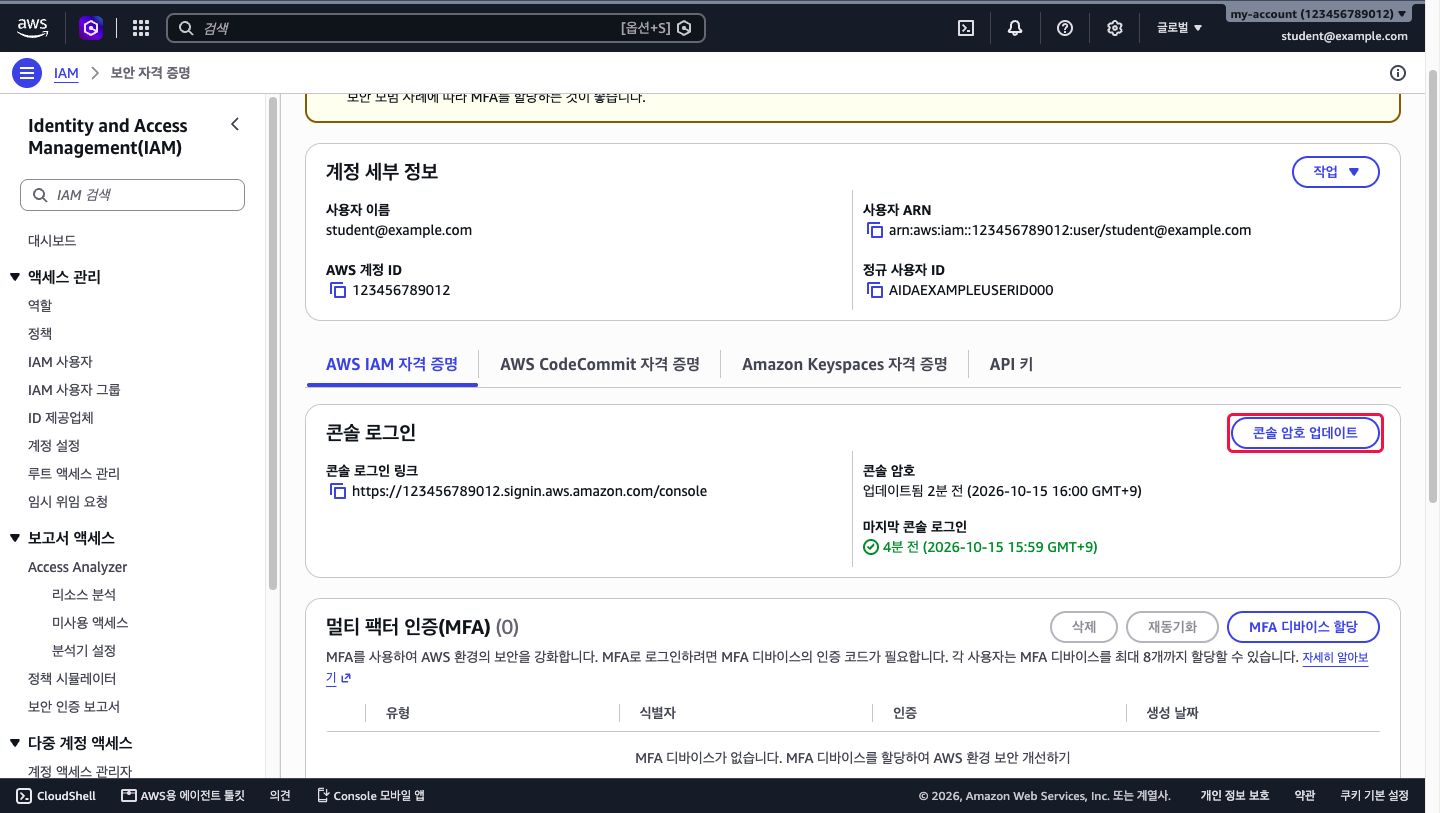1440x813 pixels.
Task: Focus the top 검색 search field
Action: pos(435,28)
